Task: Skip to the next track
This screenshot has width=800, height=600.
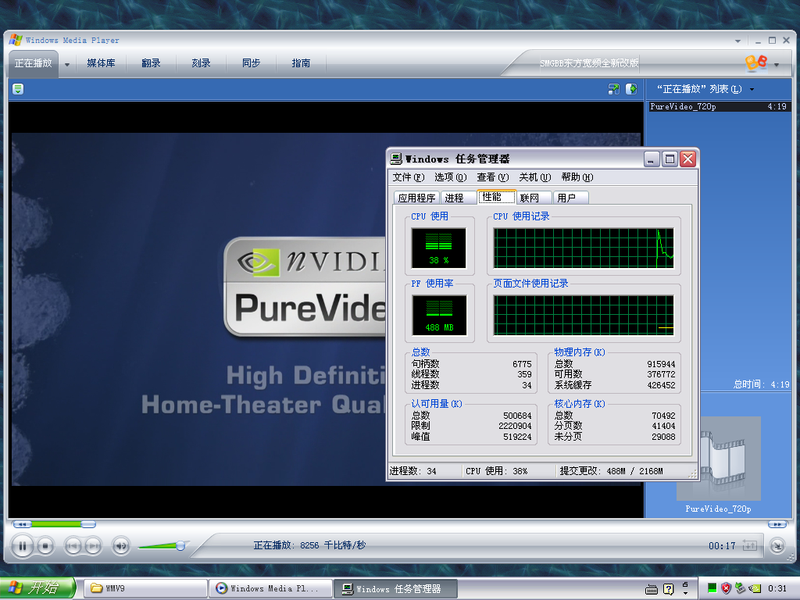Action: [93, 546]
